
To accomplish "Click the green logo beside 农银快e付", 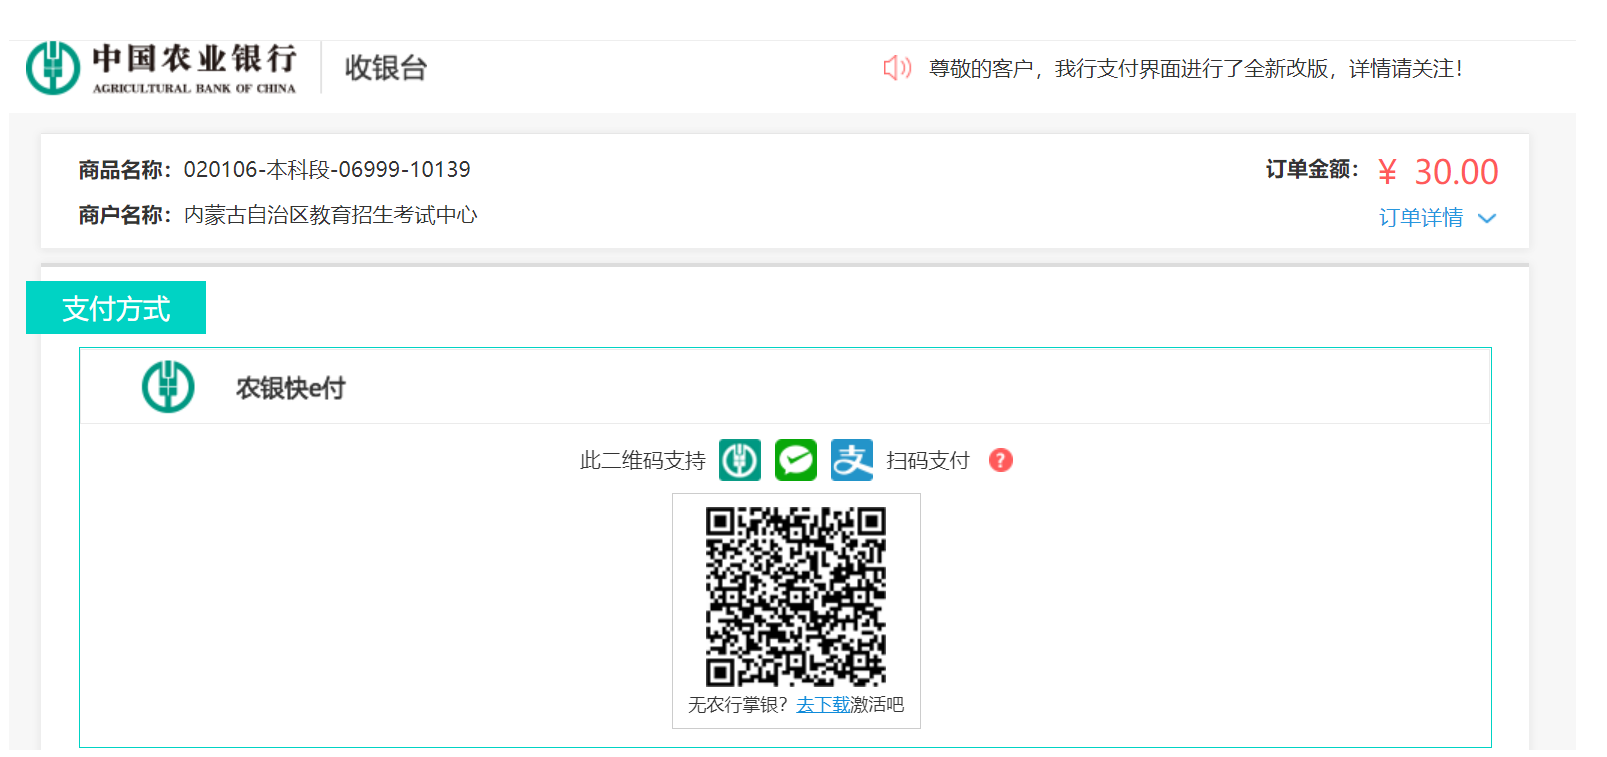I will coord(168,387).
